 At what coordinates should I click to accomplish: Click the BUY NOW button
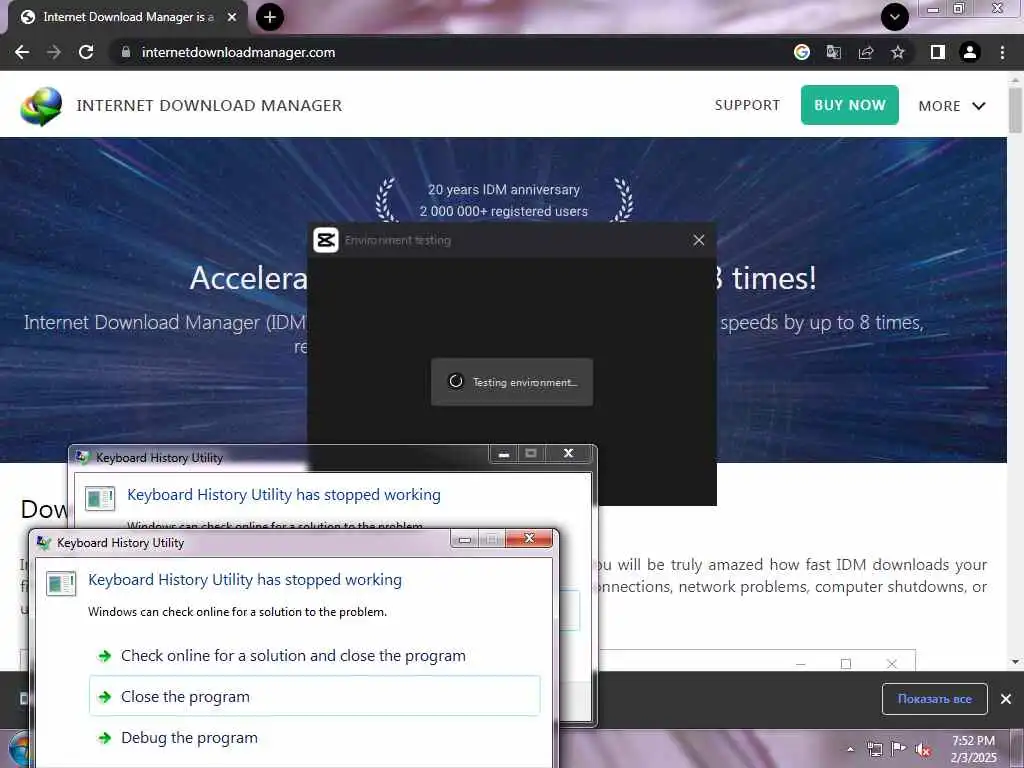click(x=850, y=105)
